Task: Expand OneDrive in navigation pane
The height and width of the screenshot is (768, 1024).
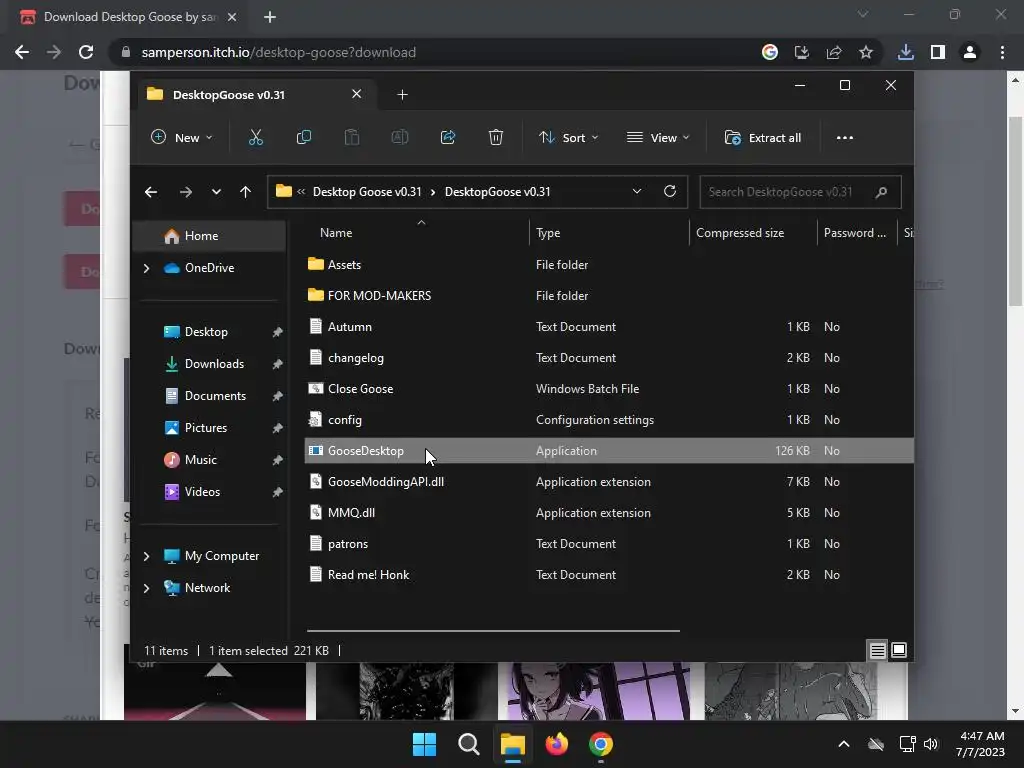Action: 146,268
